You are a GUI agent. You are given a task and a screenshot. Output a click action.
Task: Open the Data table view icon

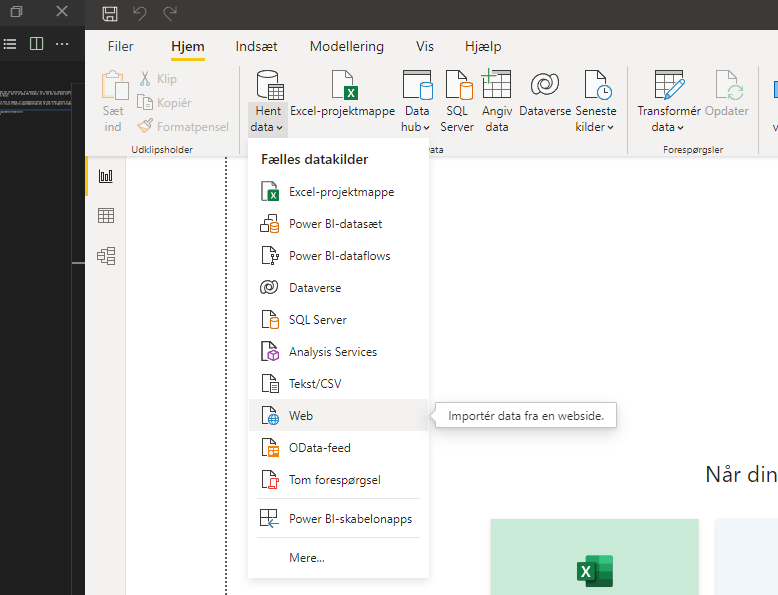coord(106,215)
